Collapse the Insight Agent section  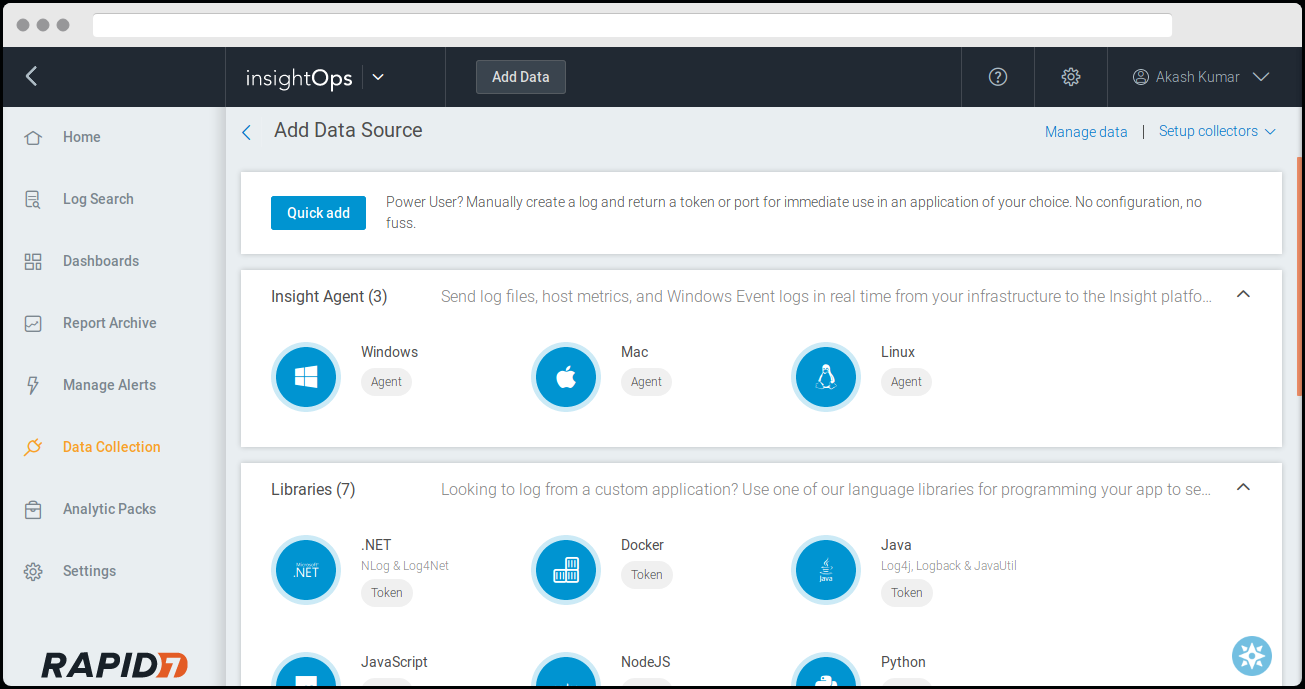(x=1243, y=294)
